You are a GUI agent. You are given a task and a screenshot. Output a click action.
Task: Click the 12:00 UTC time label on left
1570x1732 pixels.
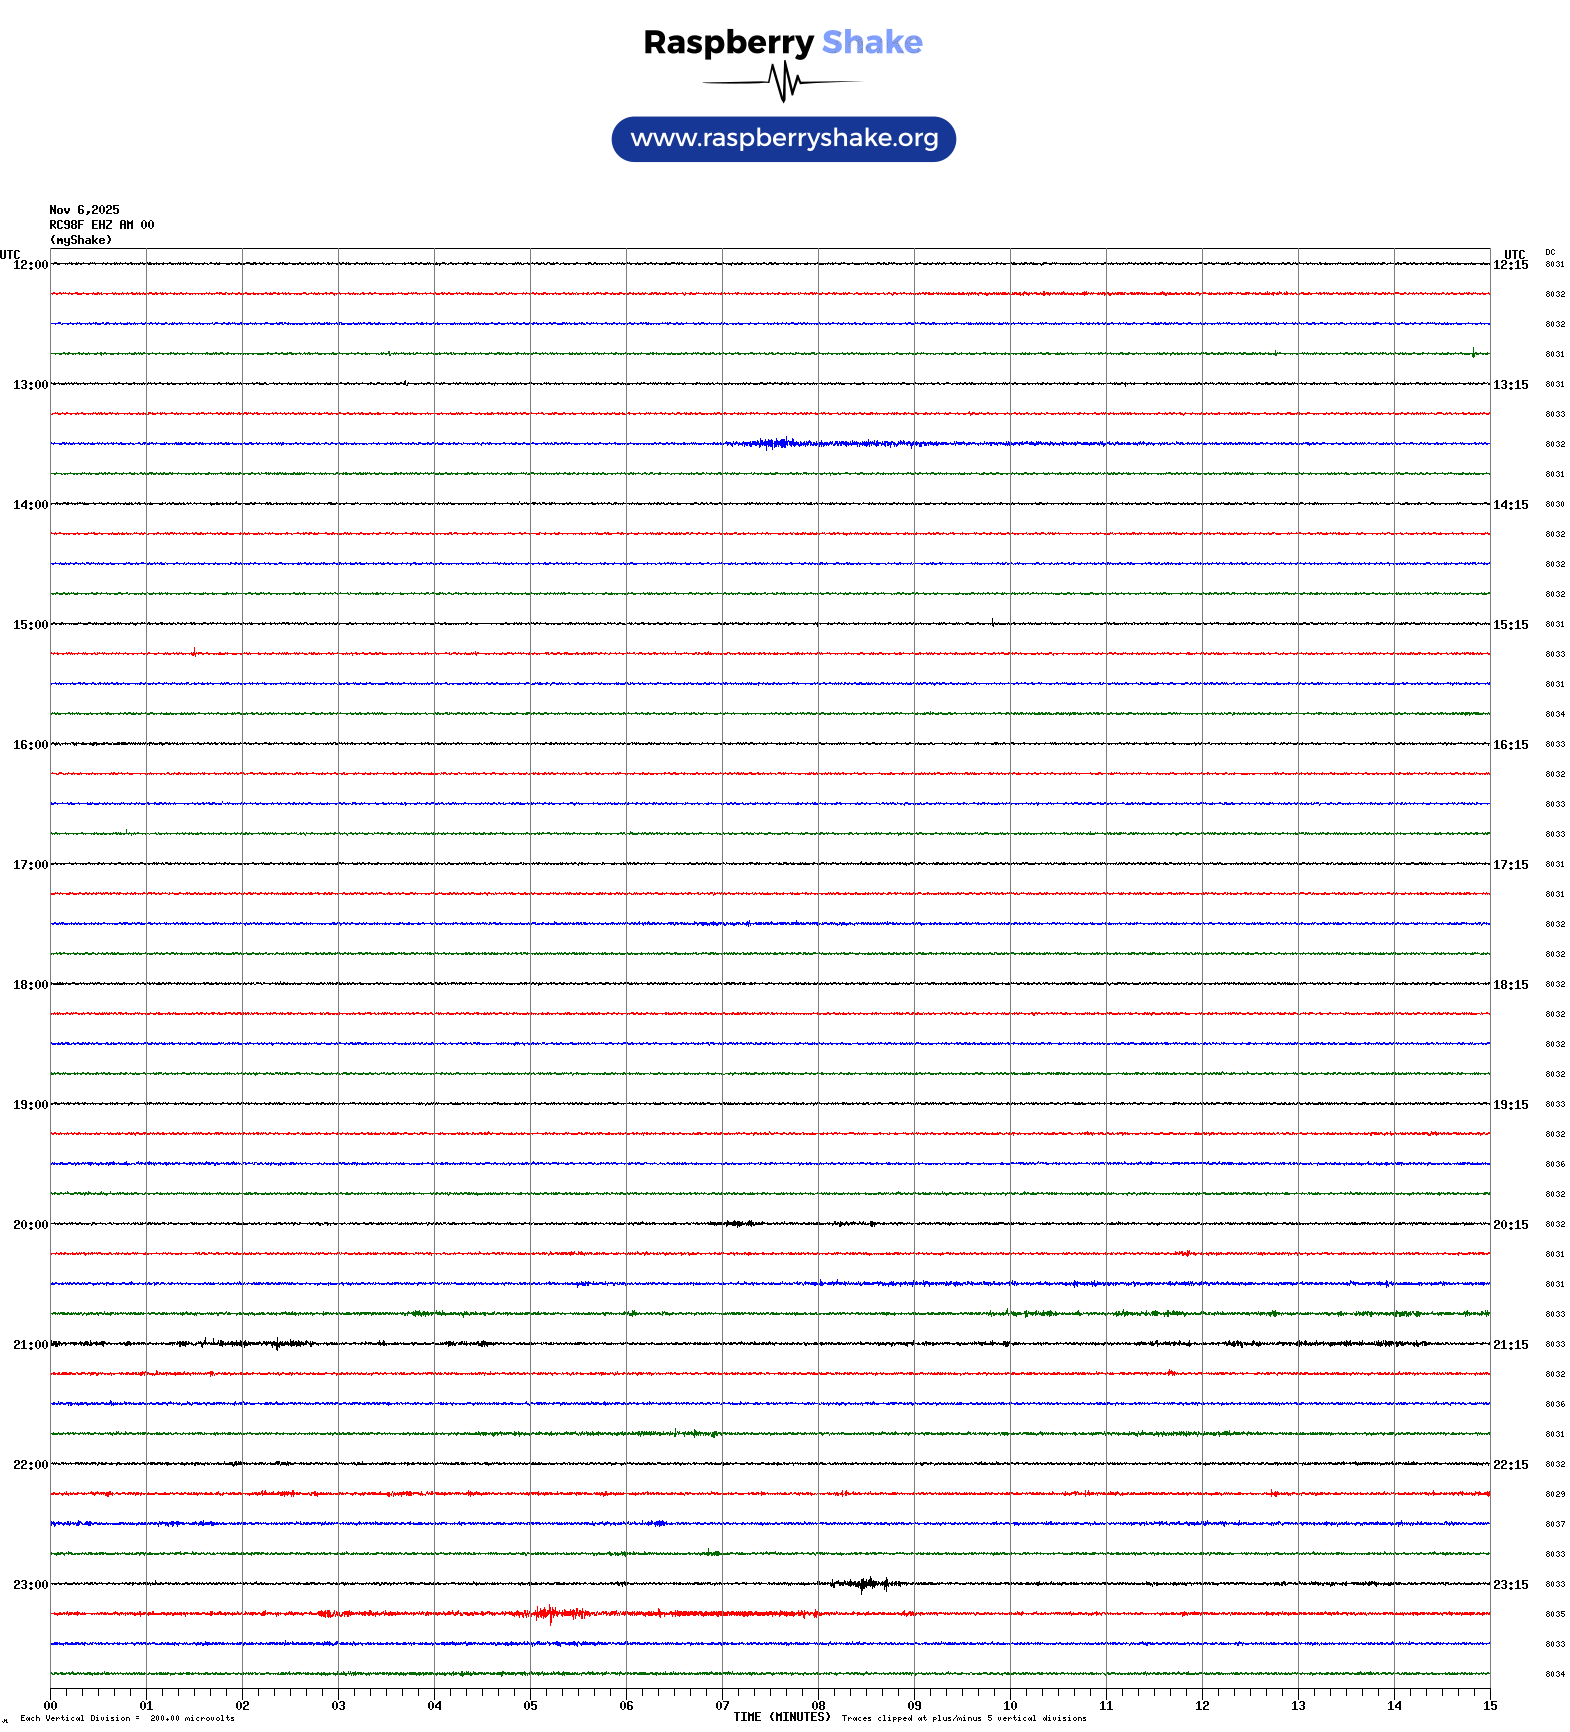[x=30, y=265]
